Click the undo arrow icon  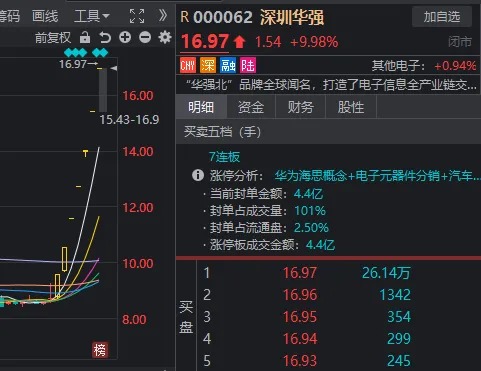tap(105, 37)
